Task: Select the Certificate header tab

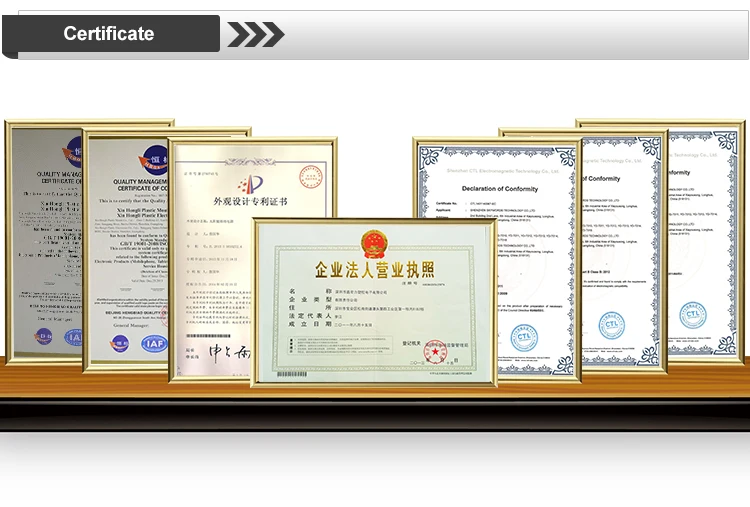Action: point(110,34)
